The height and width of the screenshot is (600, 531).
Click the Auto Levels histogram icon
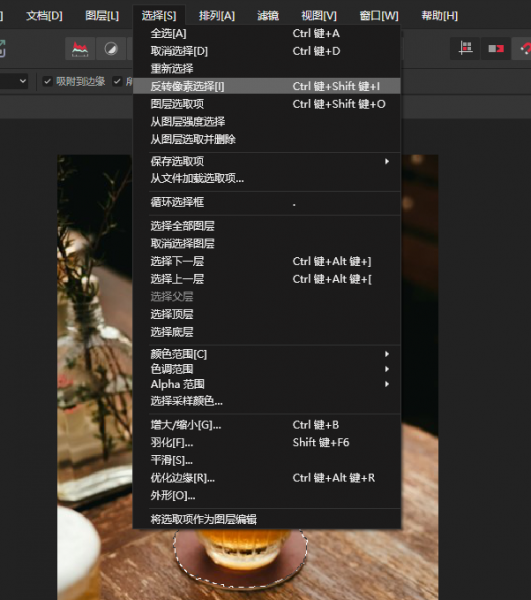coord(80,49)
